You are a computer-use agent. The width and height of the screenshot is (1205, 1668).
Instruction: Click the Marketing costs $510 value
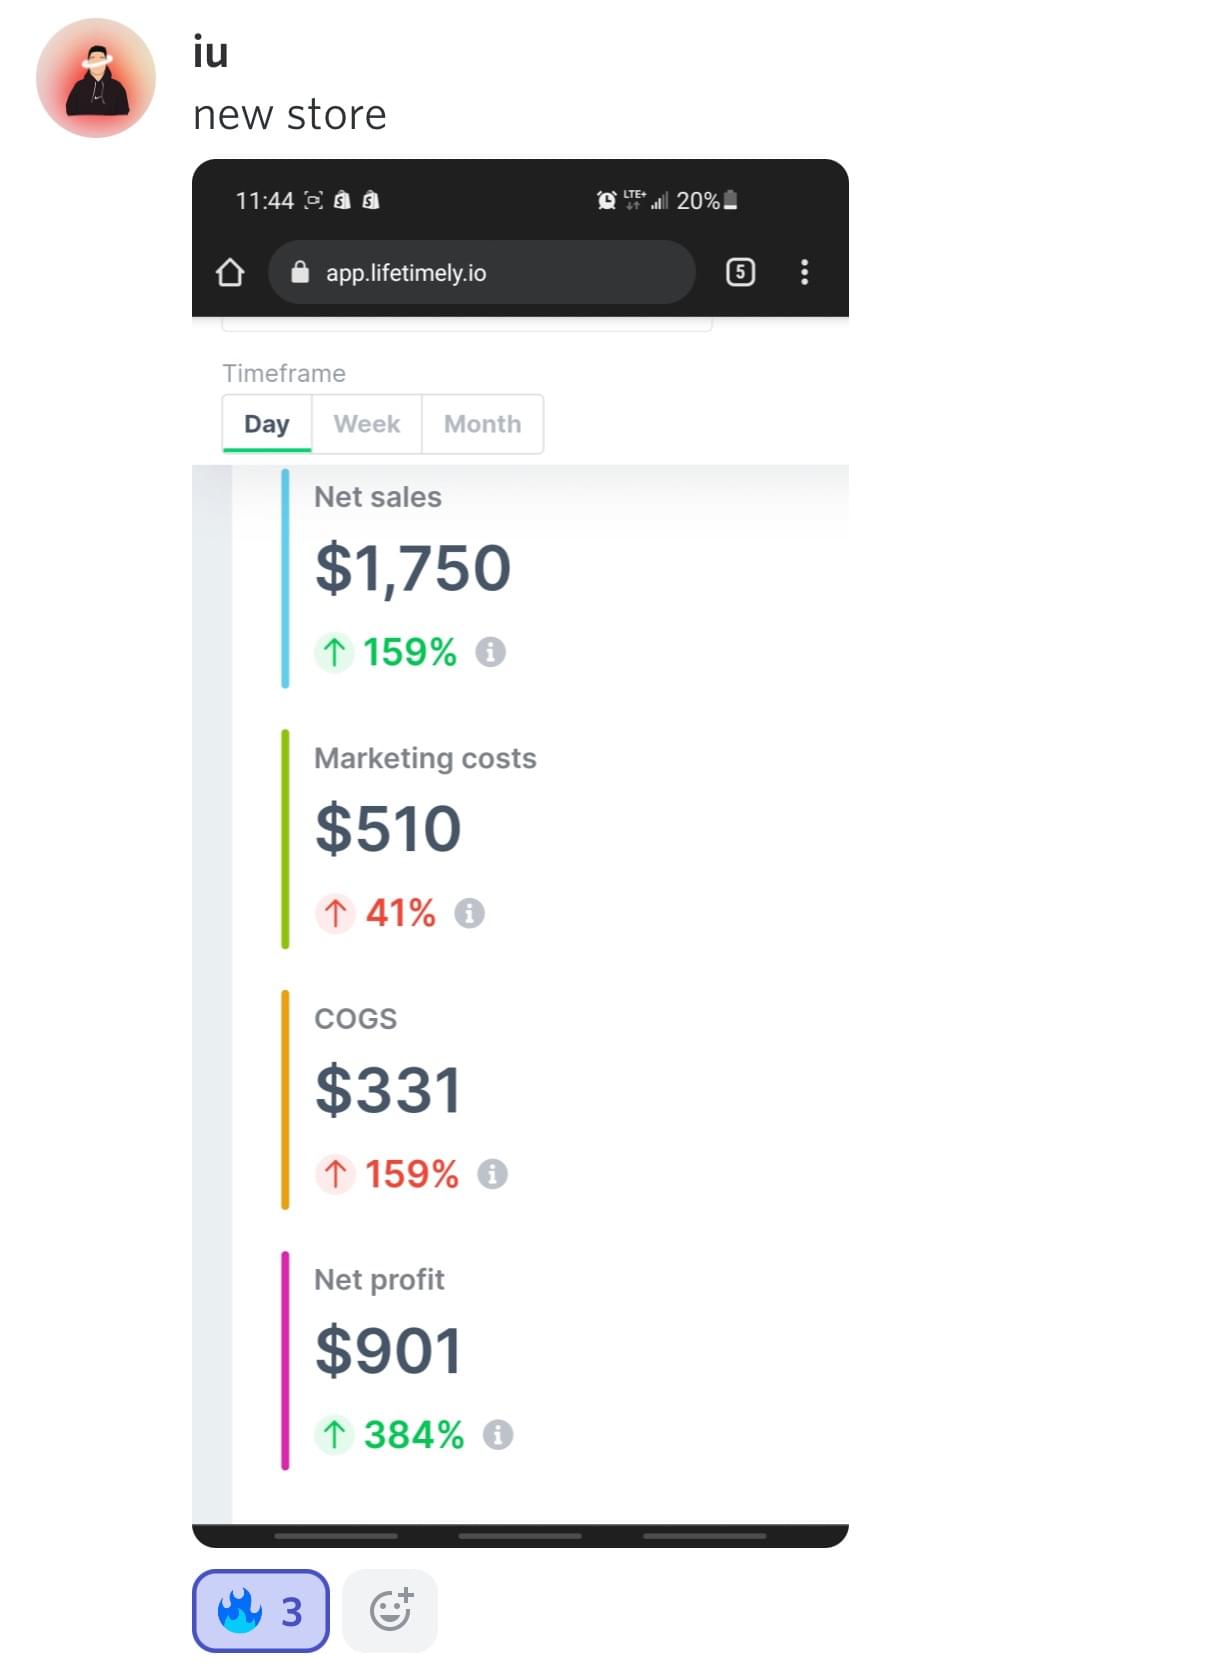tap(388, 829)
